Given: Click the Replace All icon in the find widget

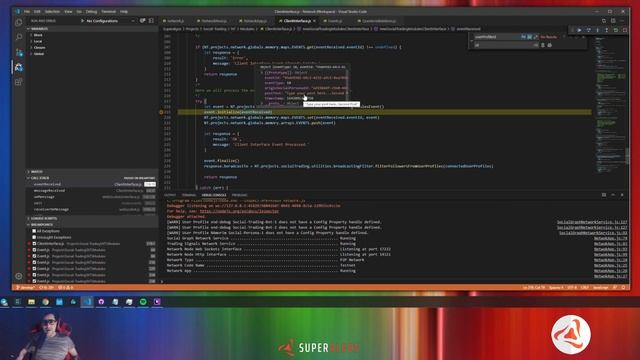Looking at the screenshot, I should tap(549, 45).
